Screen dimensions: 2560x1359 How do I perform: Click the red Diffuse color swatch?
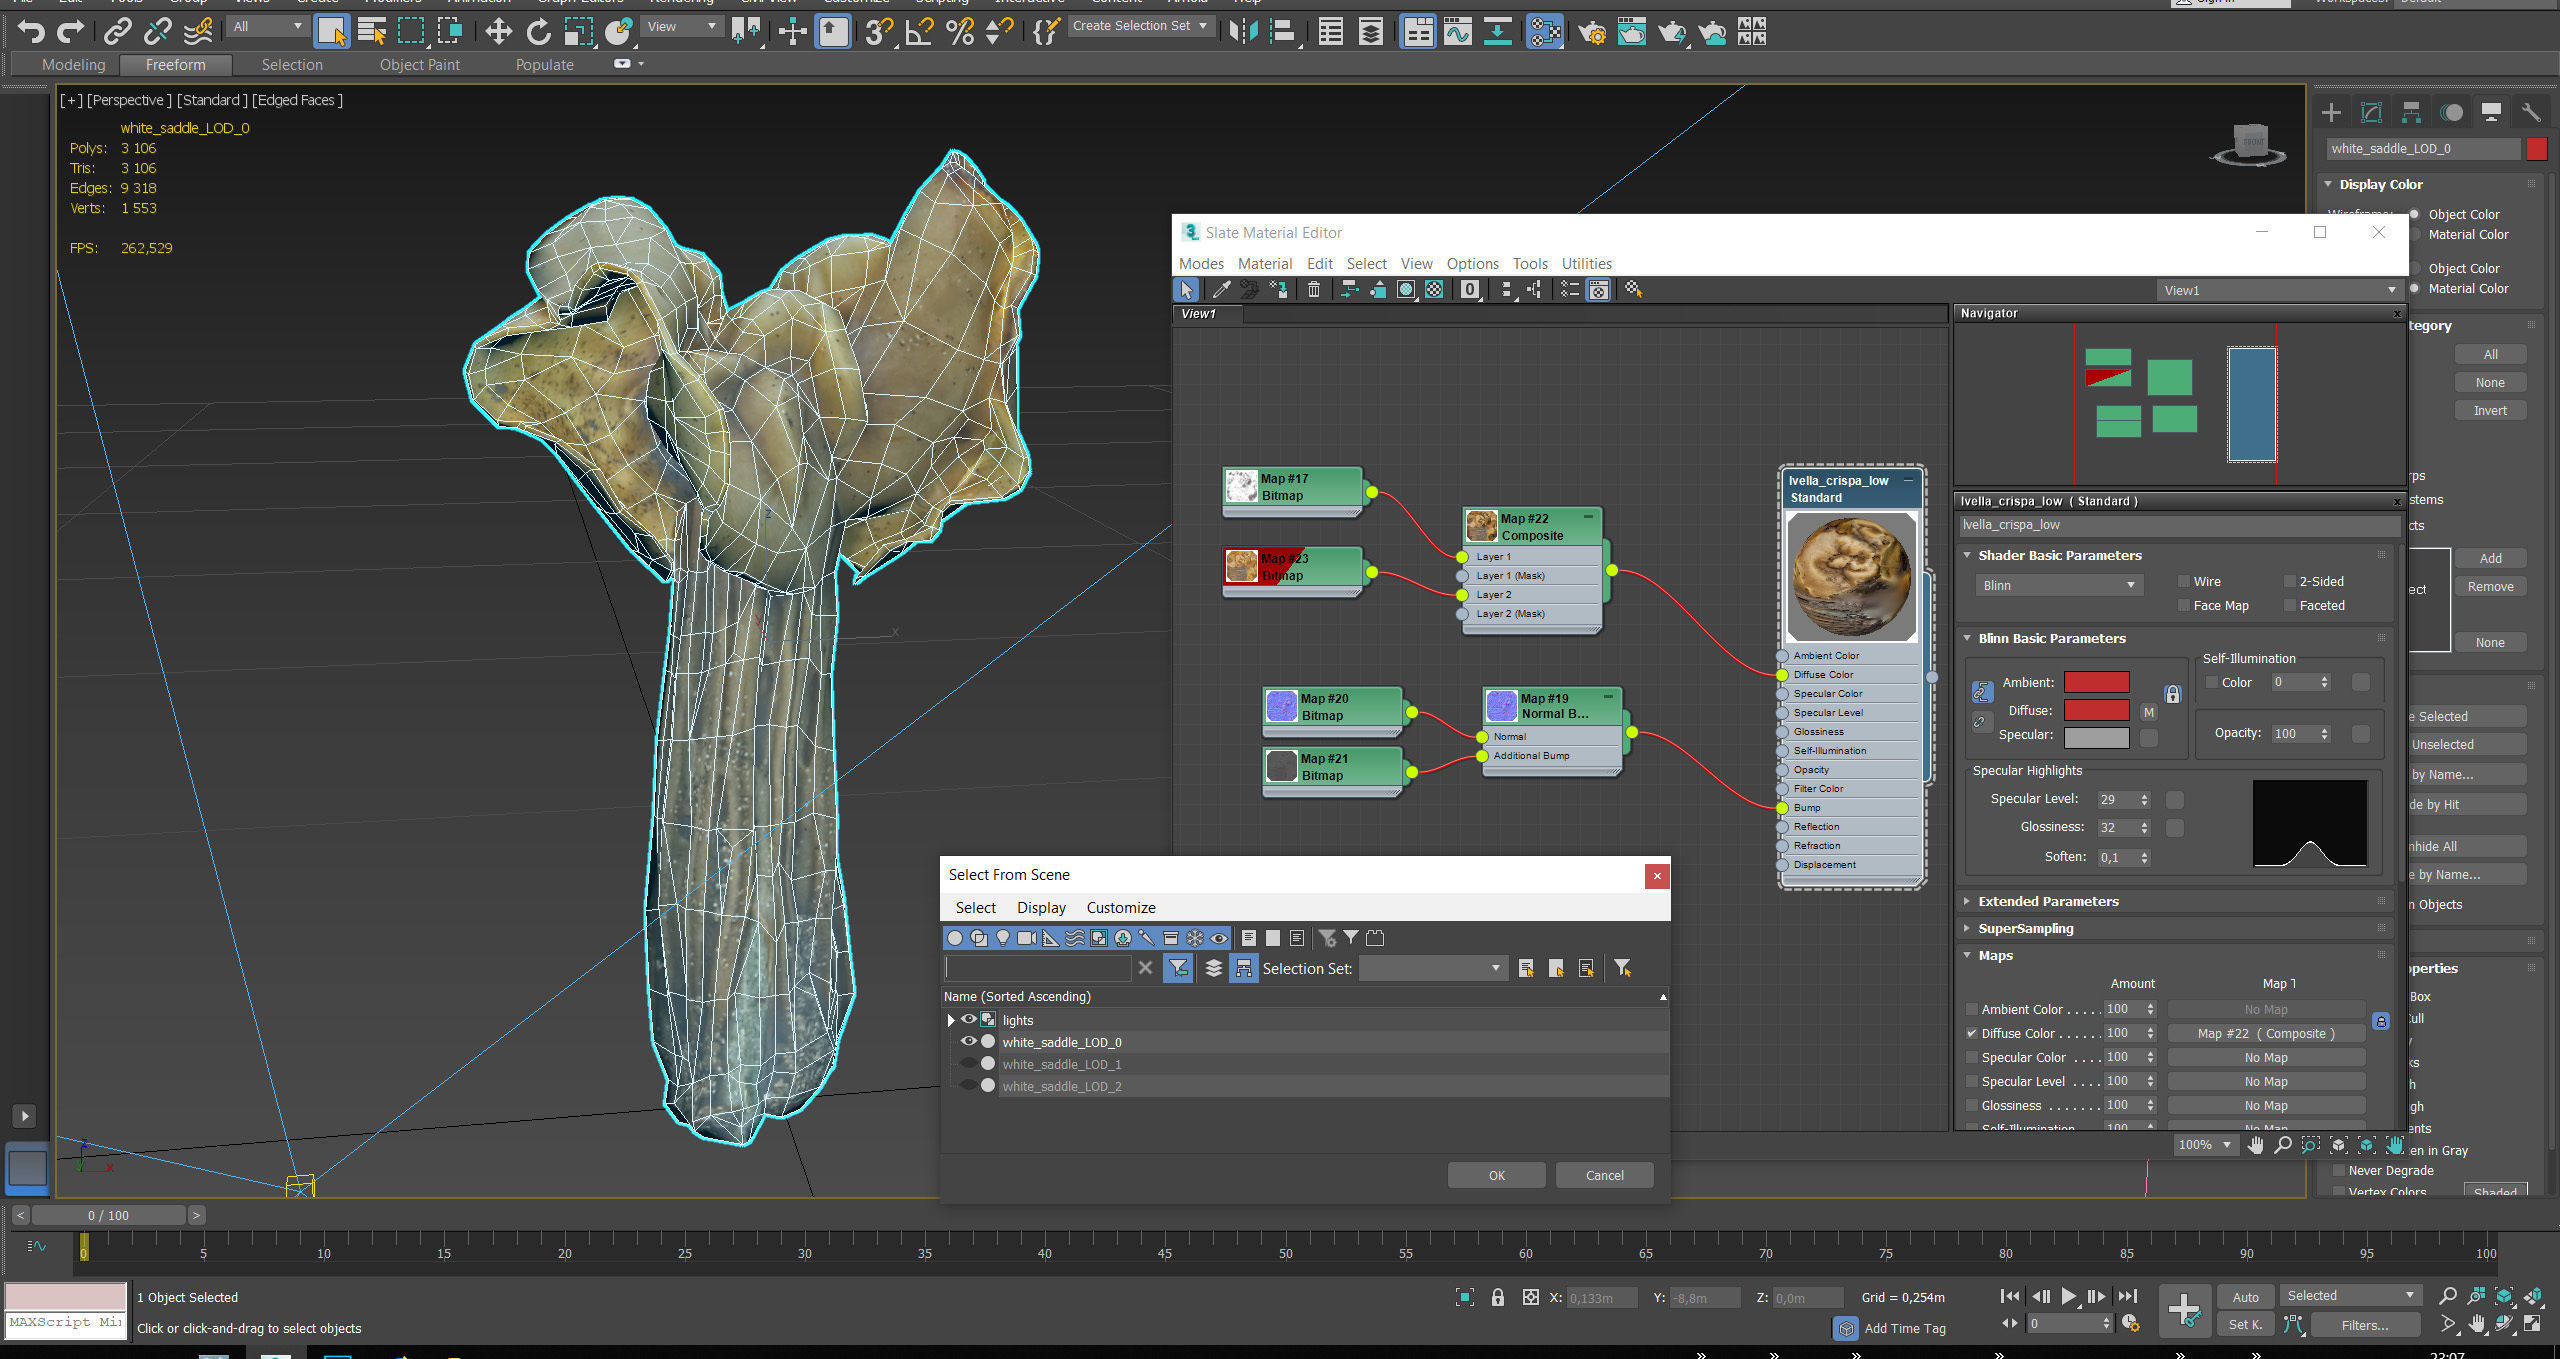coord(2096,710)
